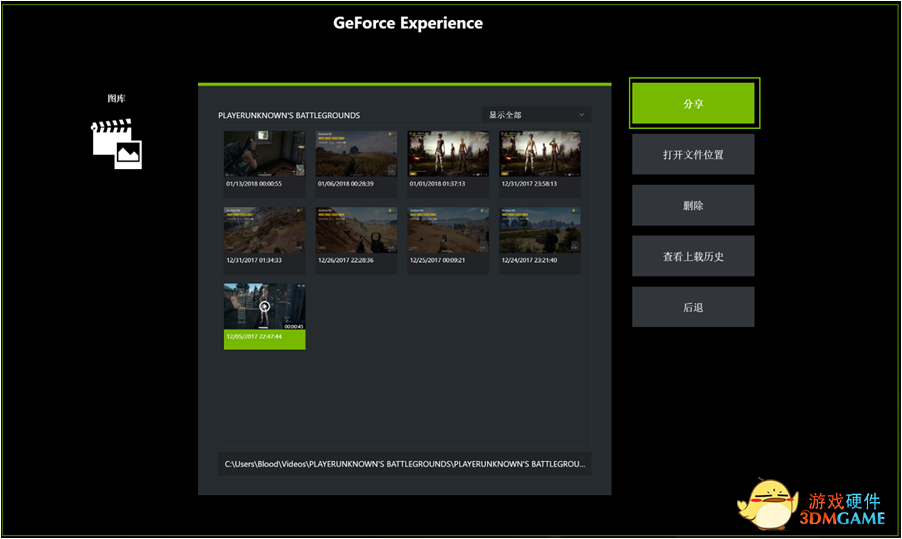Click the 图库 gallery clapperboard icon
The width and height of the screenshot is (902, 539).
(x=116, y=144)
